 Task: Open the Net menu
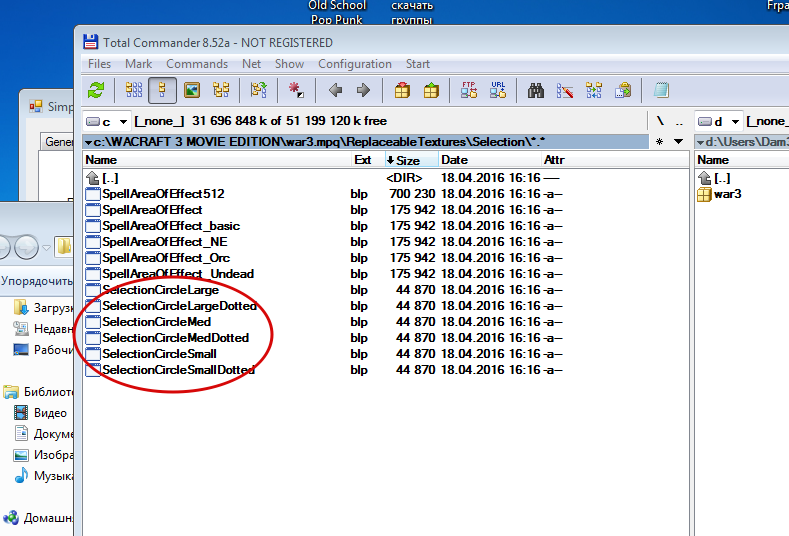click(x=251, y=64)
